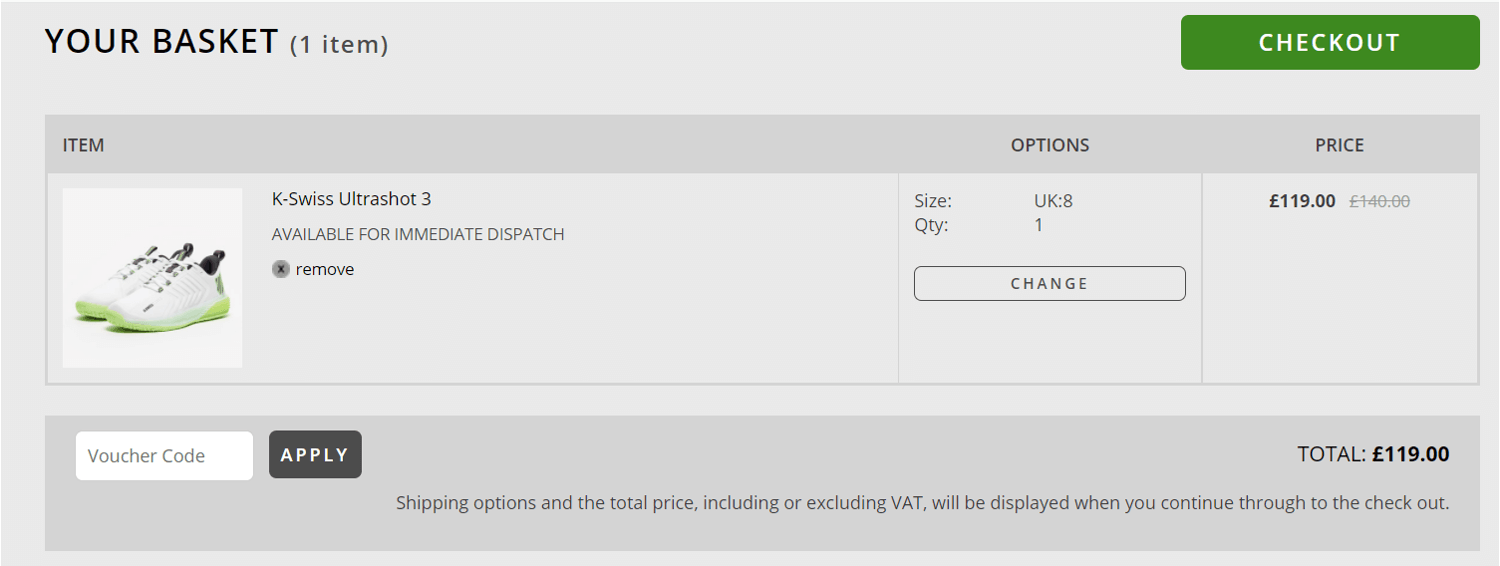Click the quantity value 1
This screenshot has width=1500, height=566.
1039,225
